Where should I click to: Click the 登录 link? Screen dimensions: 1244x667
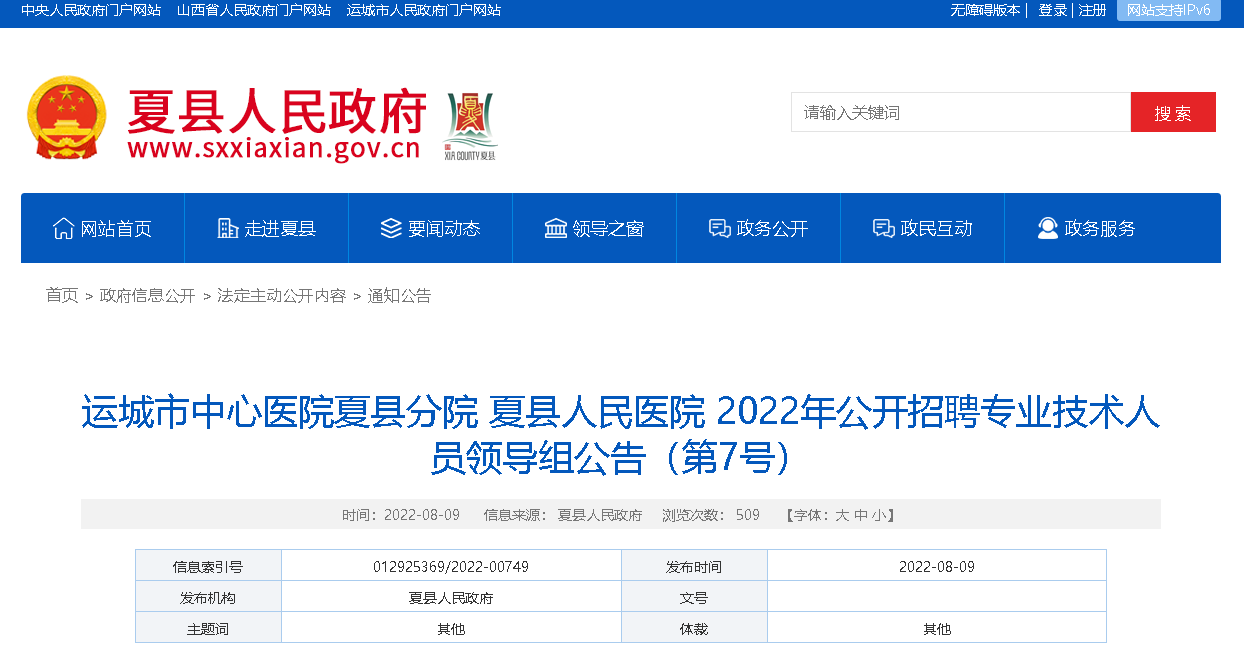(1053, 10)
